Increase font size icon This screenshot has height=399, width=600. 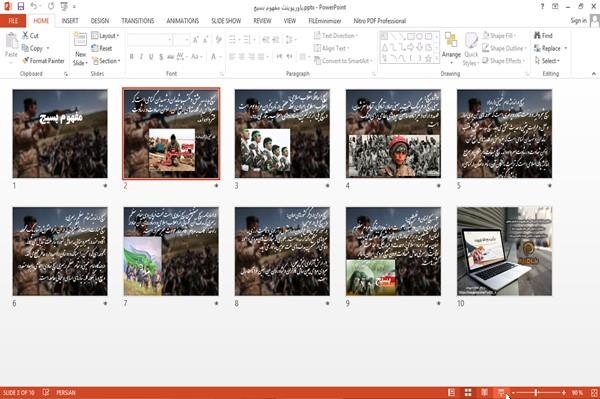[x=196, y=39]
